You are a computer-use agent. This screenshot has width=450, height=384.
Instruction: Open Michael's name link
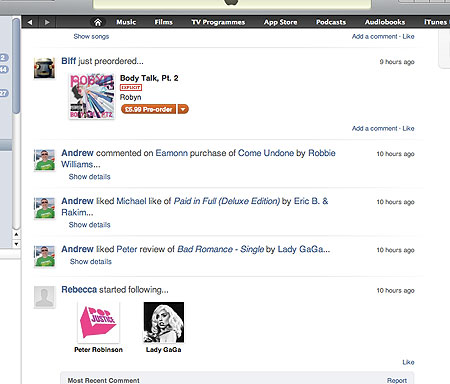(x=131, y=201)
